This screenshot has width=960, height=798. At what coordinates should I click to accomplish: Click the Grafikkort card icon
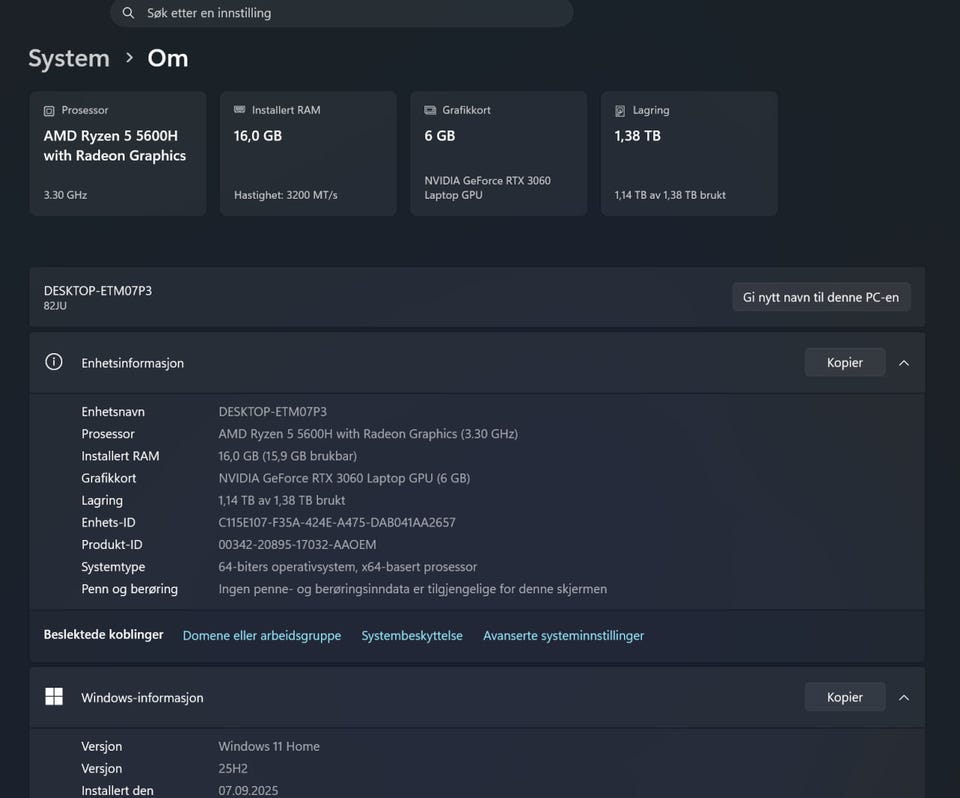pyautogui.click(x=430, y=110)
